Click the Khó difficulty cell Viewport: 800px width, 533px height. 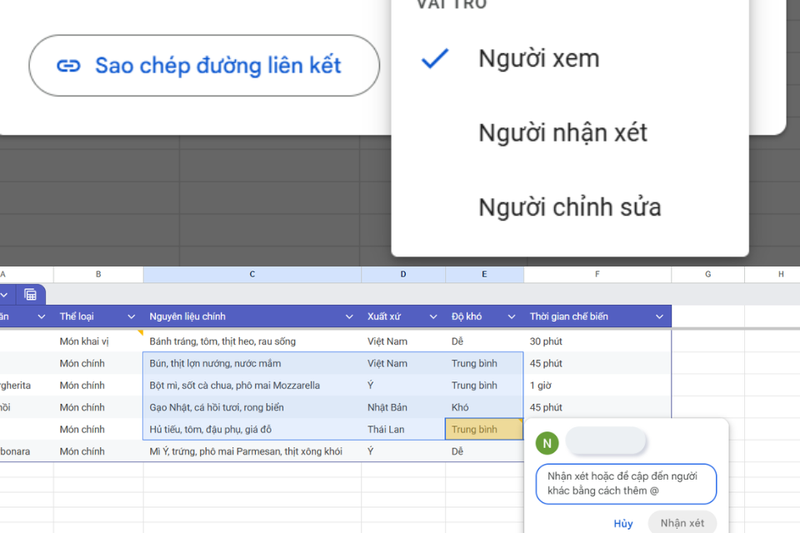484,407
